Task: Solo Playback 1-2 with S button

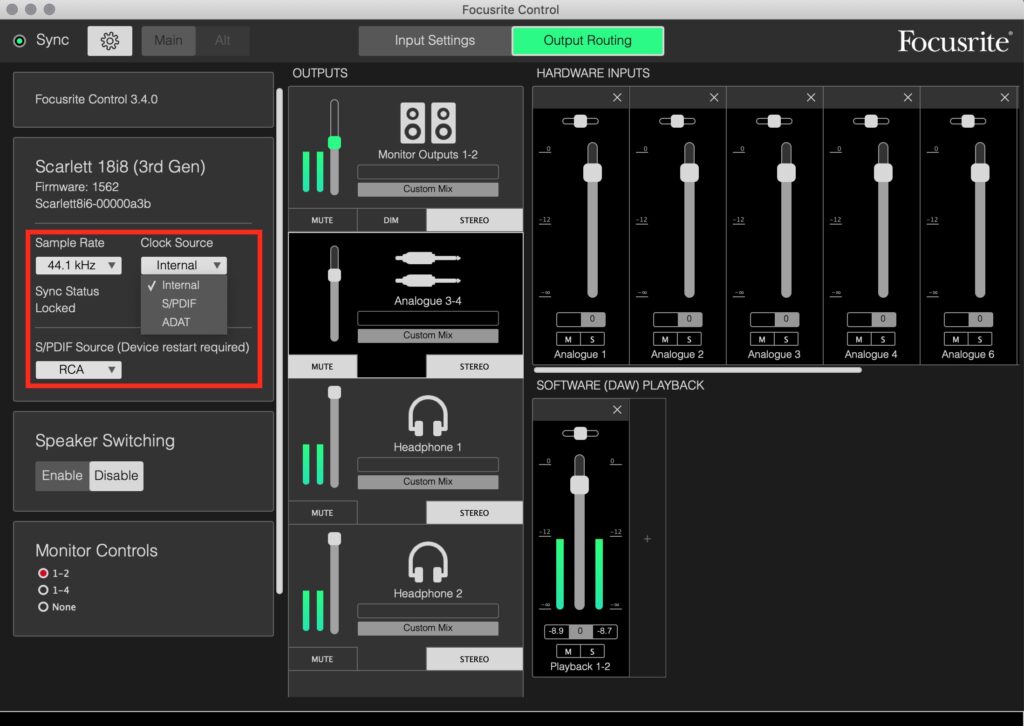Action: (592, 651)
